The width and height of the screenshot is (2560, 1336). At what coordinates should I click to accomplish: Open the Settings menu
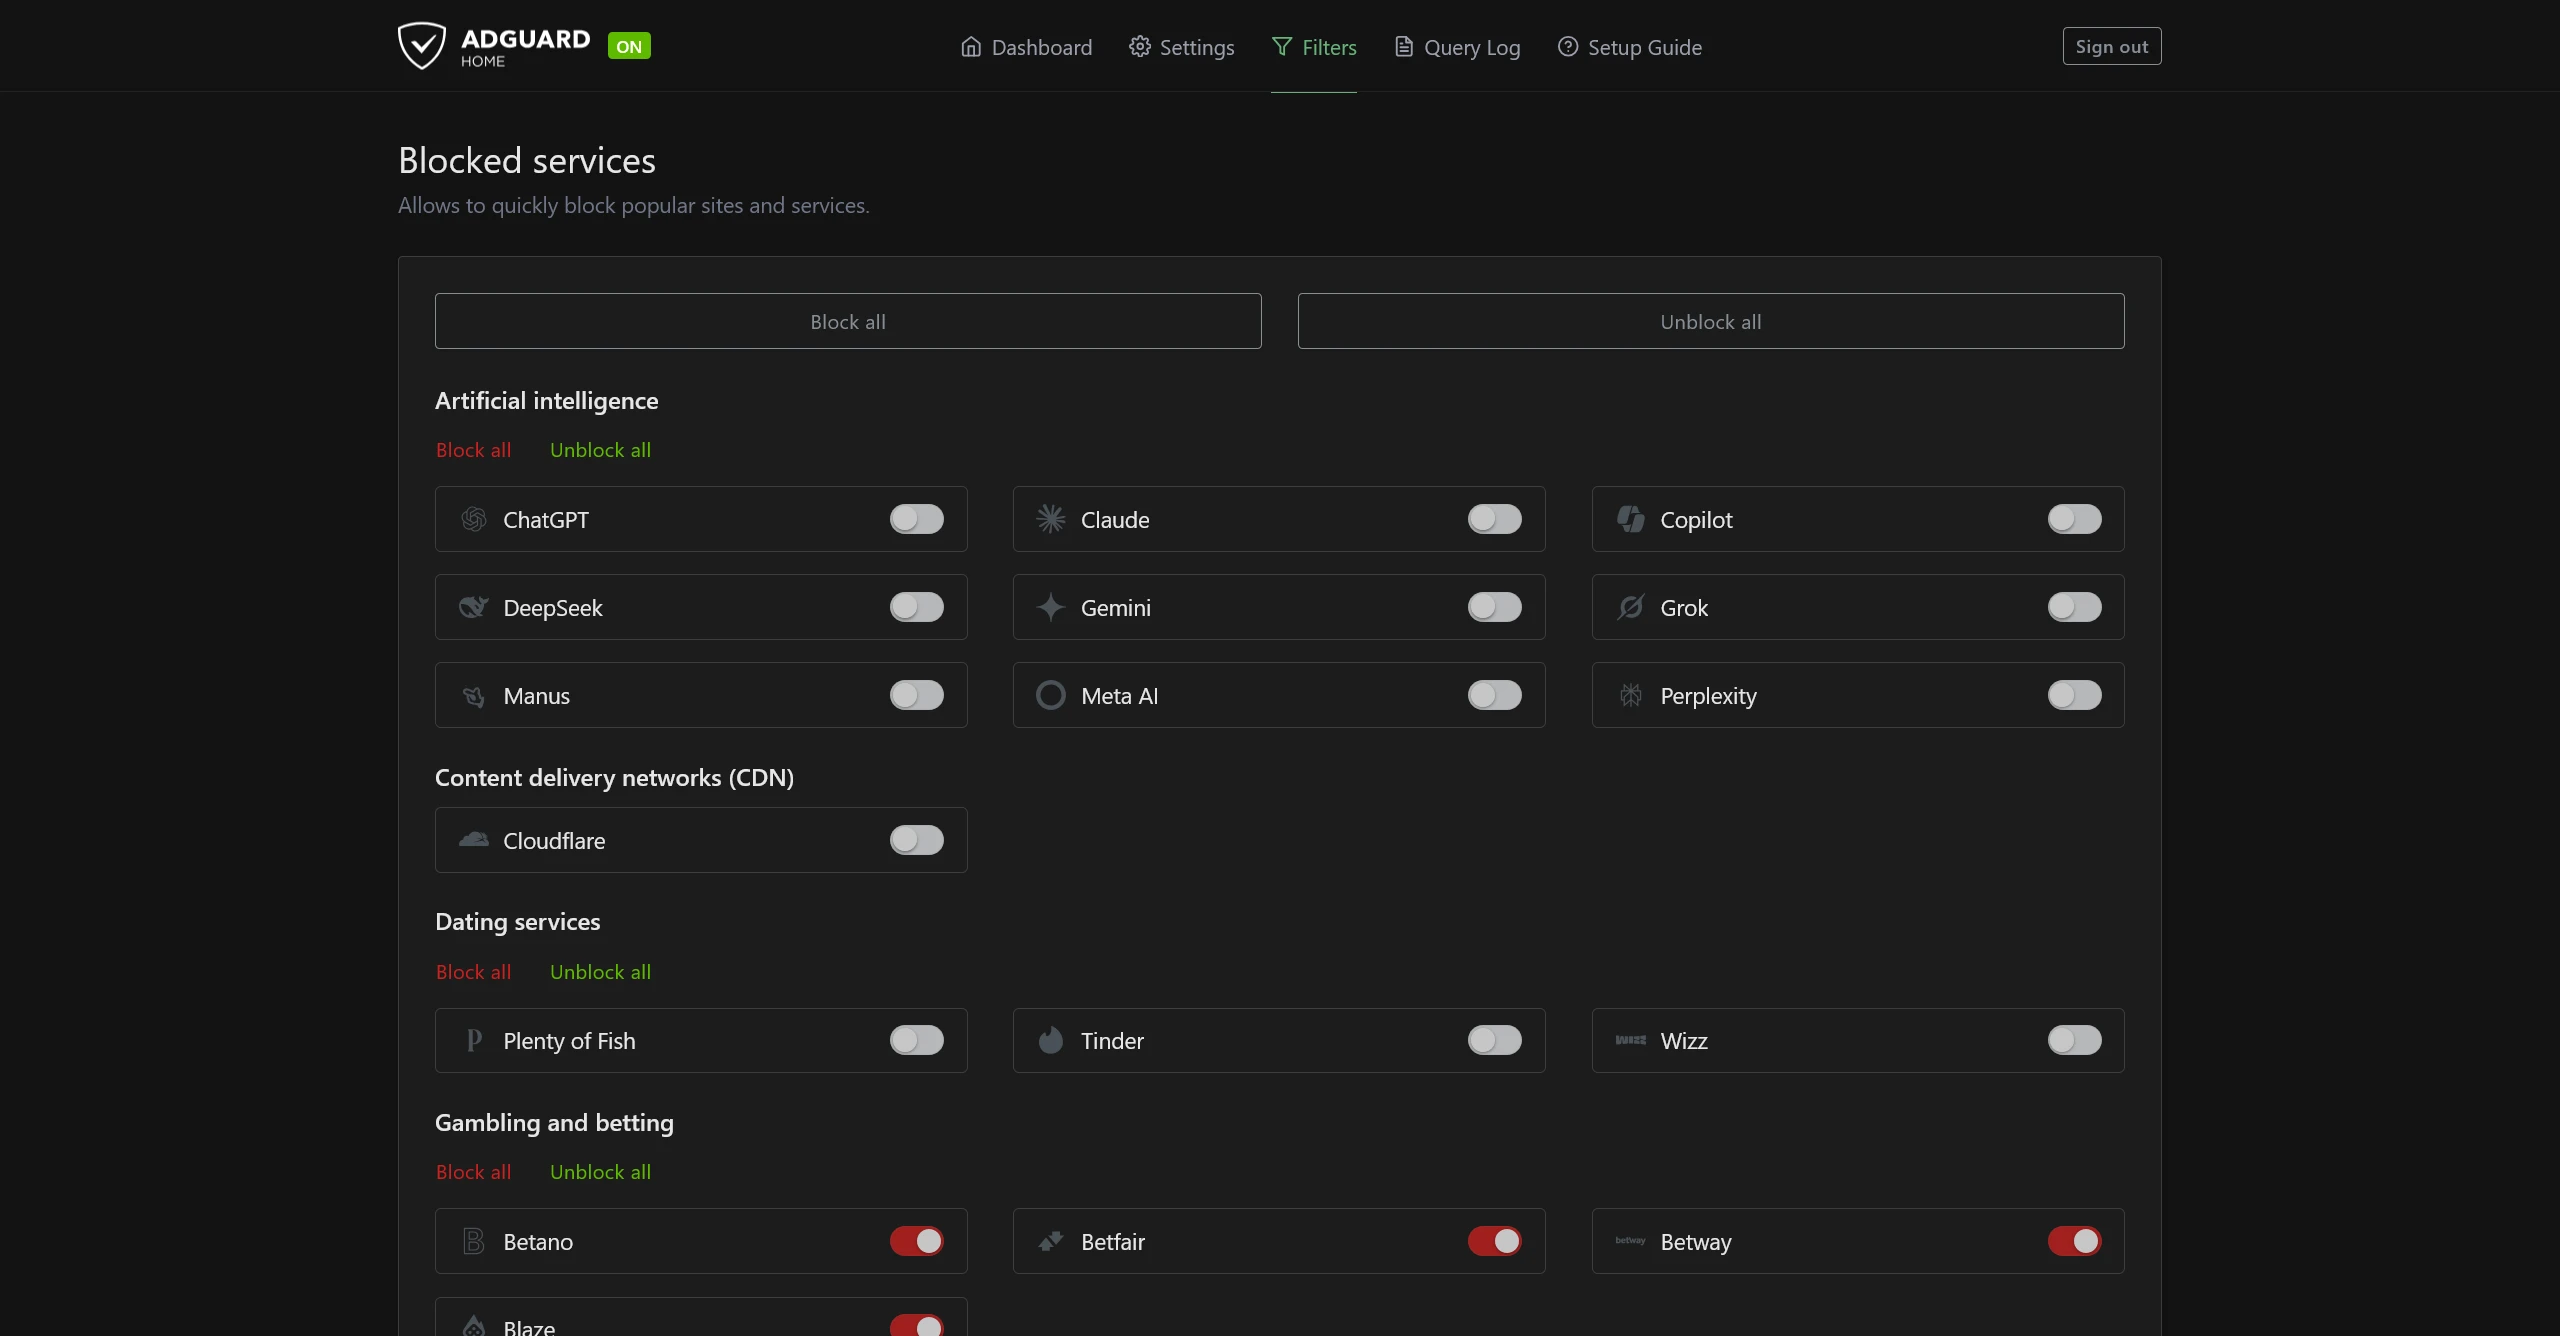[x=1182, y=47]
